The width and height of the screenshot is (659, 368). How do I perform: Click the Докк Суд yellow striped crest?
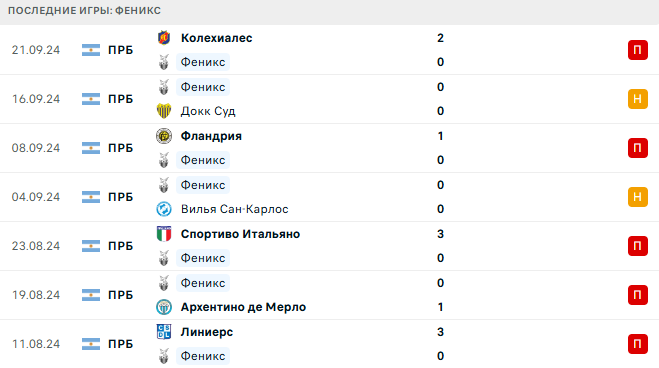164,111
